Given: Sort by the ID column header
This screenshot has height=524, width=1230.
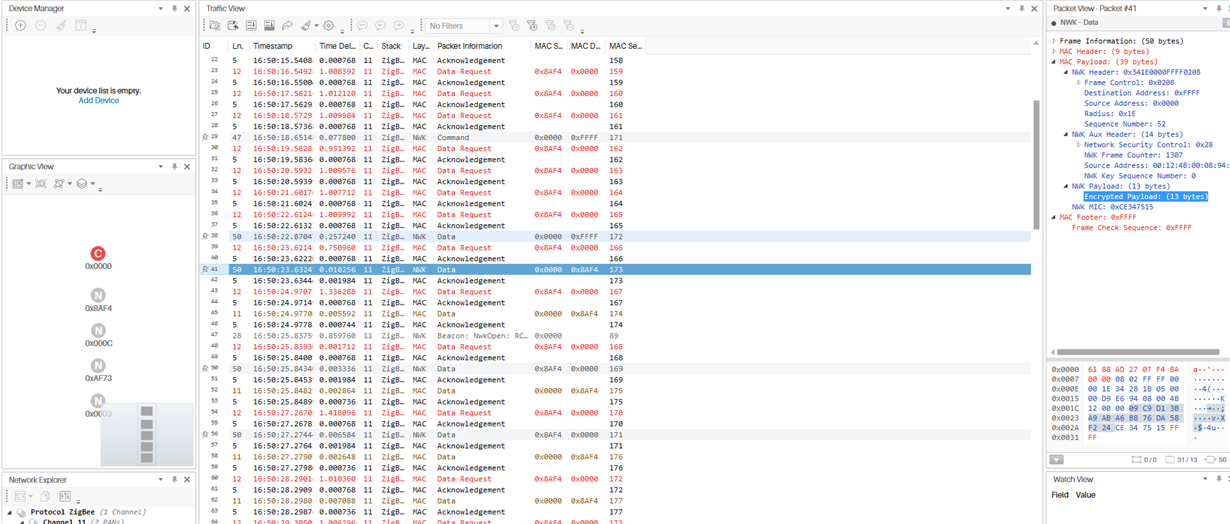Looking at the screenshot, I should [x=214, y=46].
